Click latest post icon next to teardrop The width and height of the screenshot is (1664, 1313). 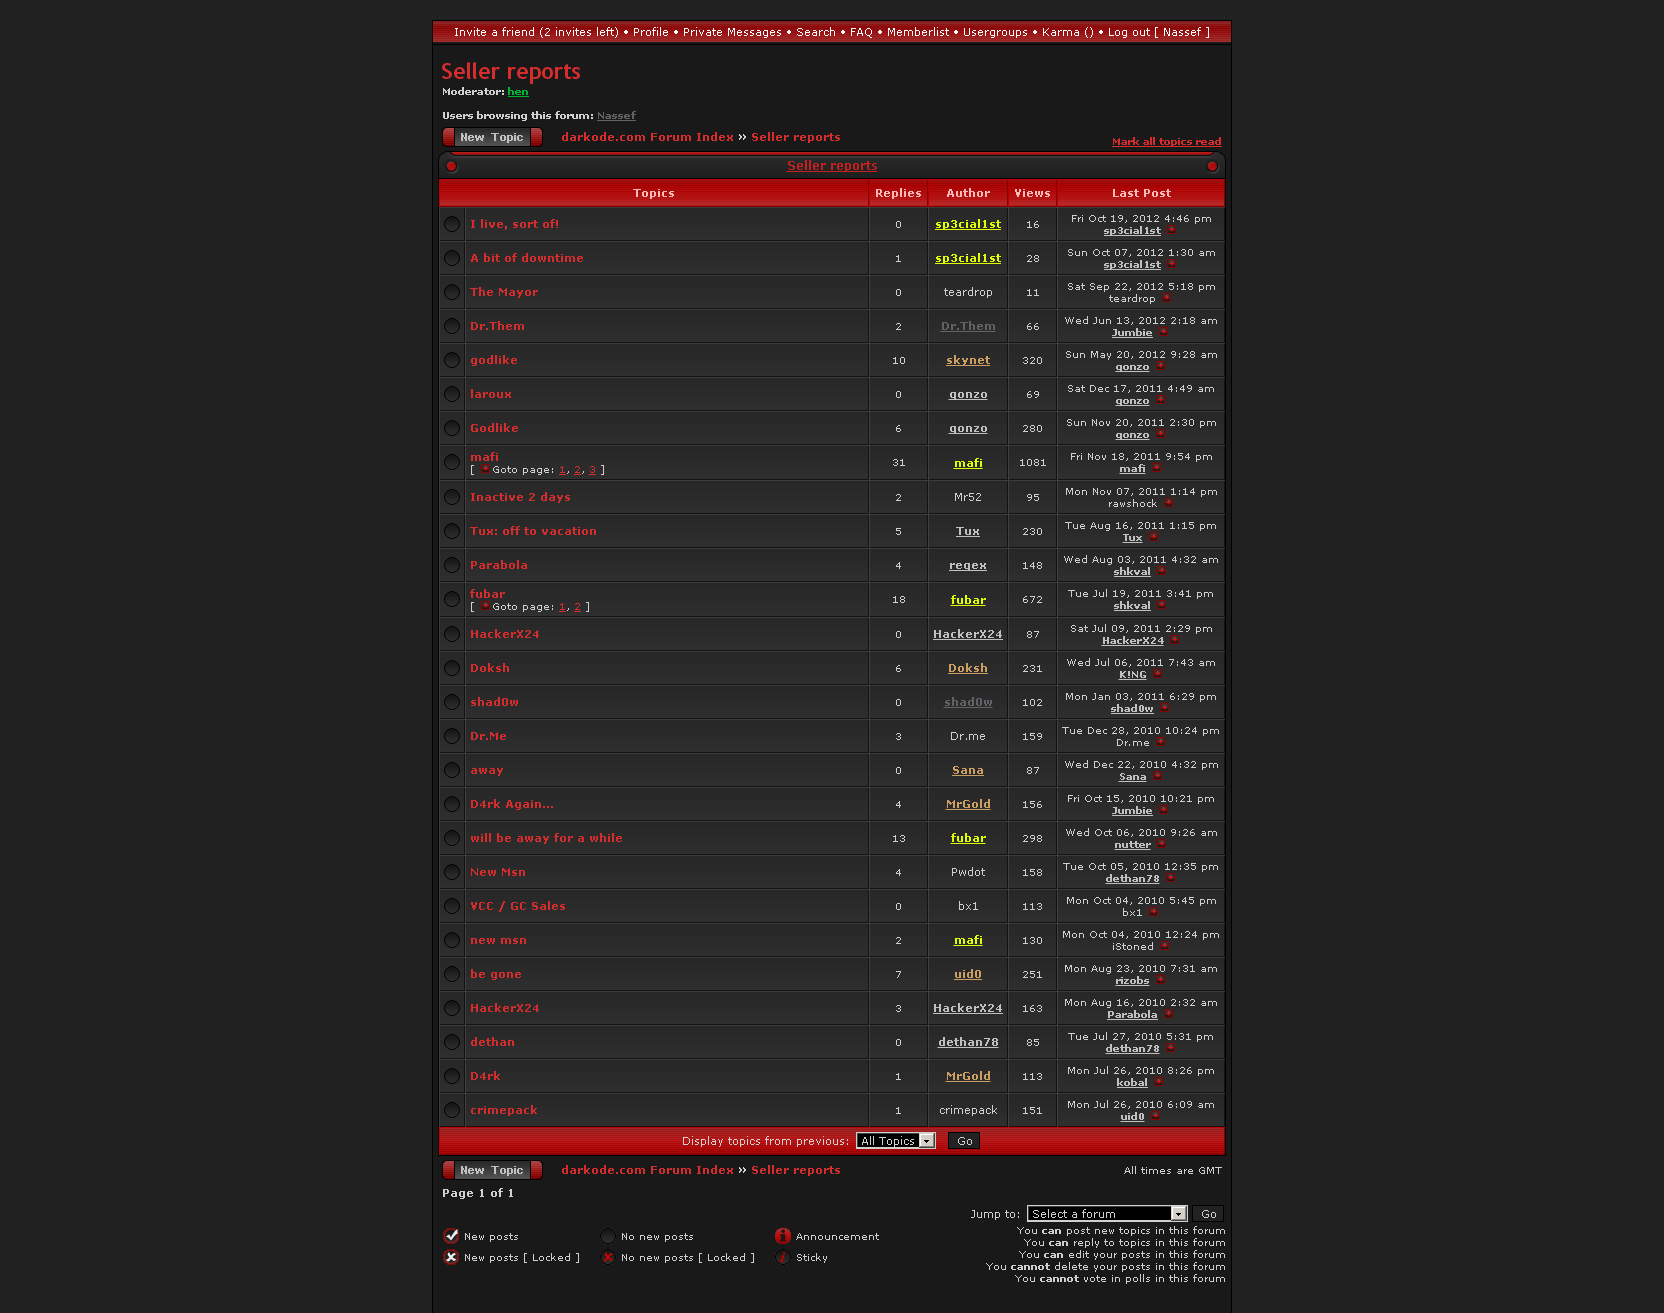point(1166,299)
